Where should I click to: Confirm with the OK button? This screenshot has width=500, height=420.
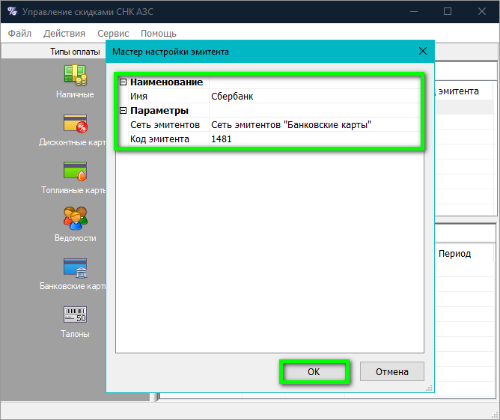point(314,371)
